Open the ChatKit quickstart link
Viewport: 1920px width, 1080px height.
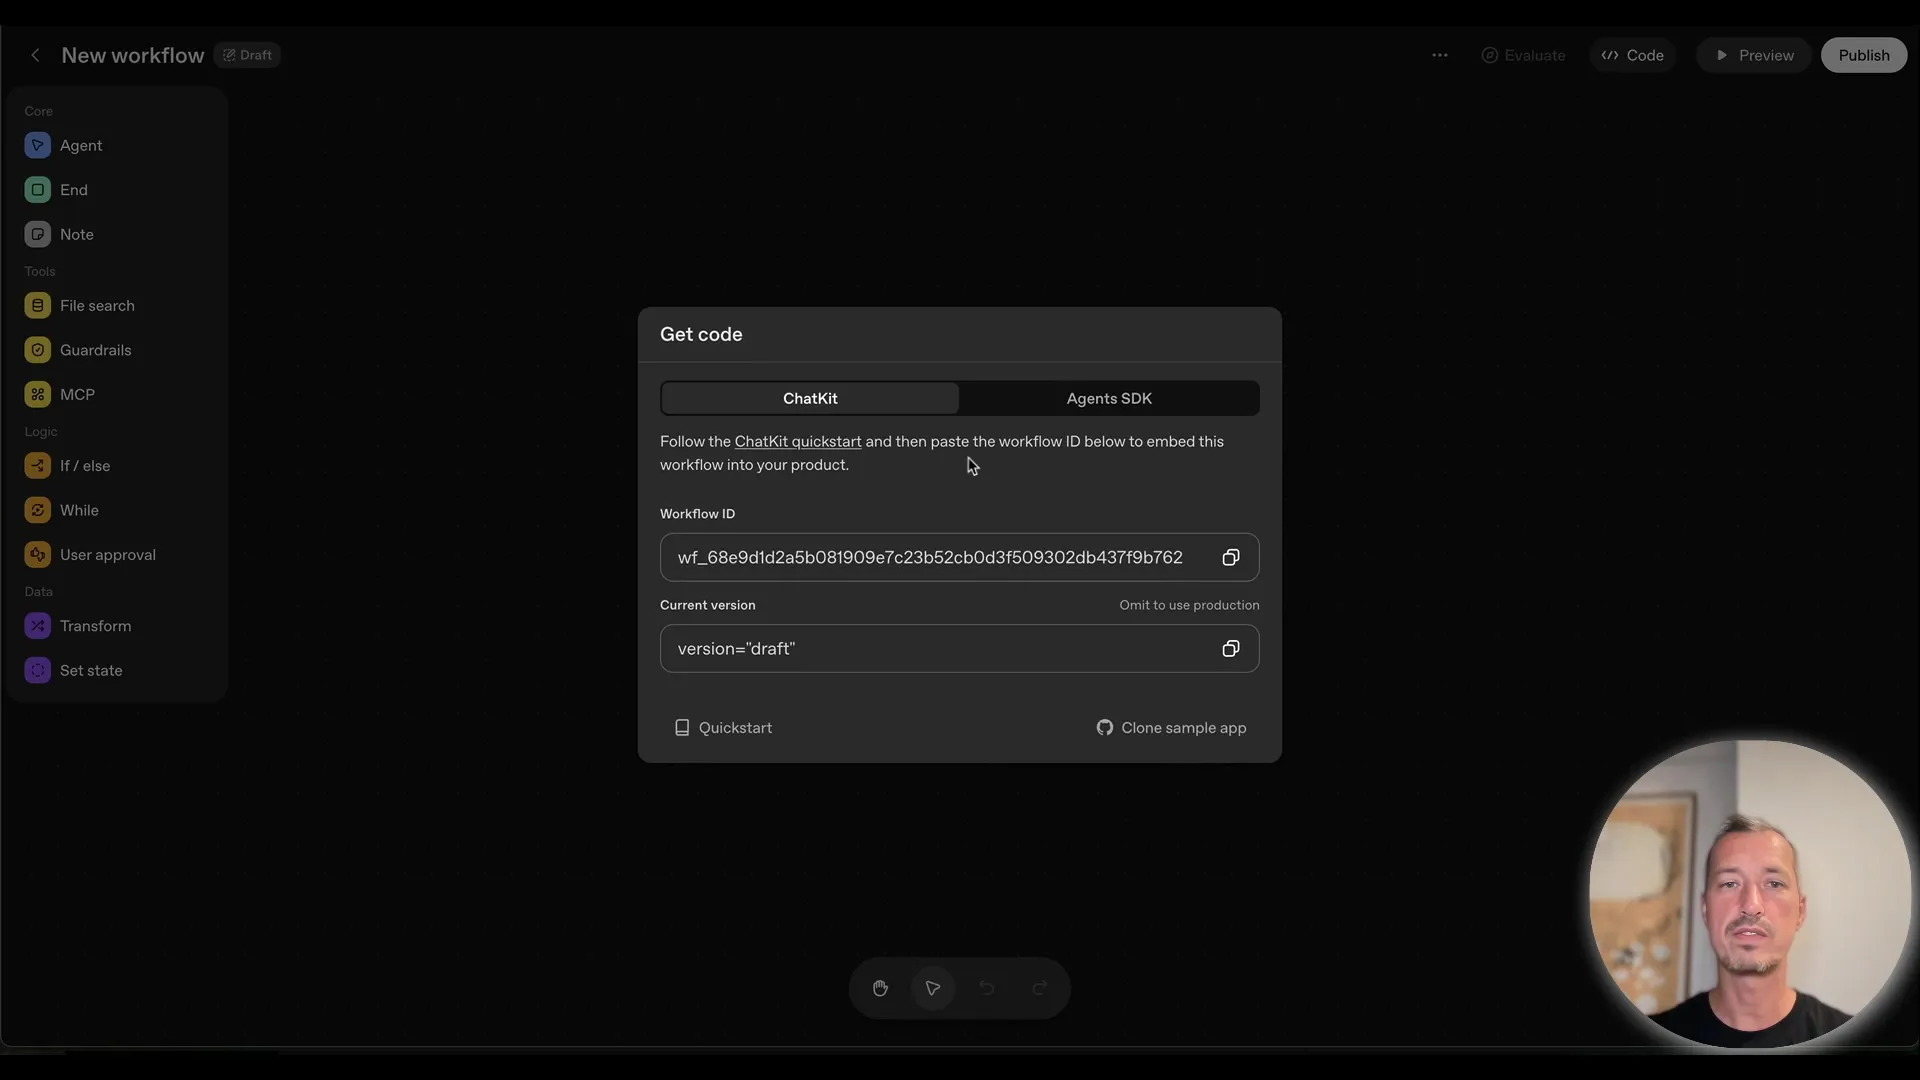pos(797,441)
